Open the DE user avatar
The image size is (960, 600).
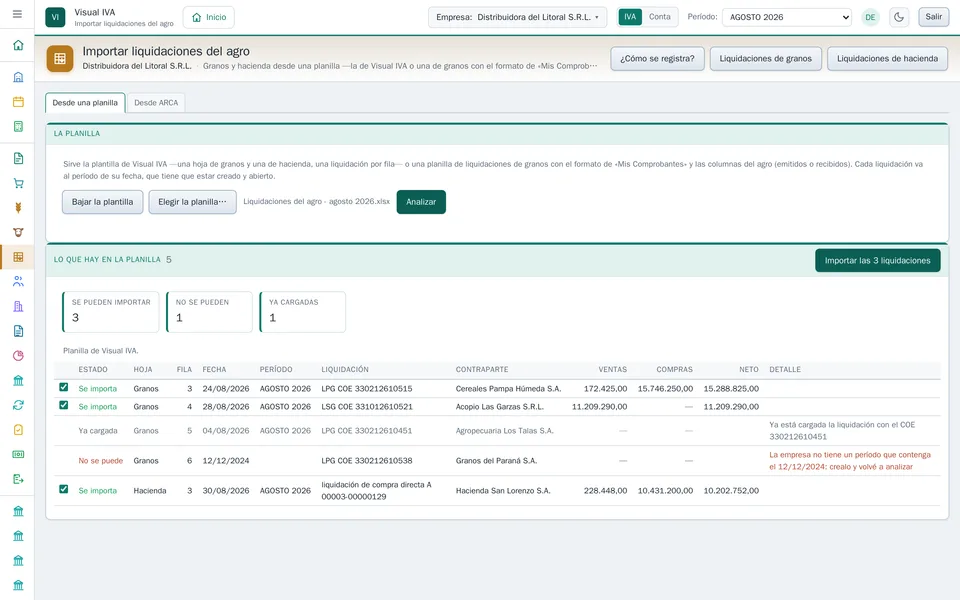pyautogui.click(x=870, y=17)
